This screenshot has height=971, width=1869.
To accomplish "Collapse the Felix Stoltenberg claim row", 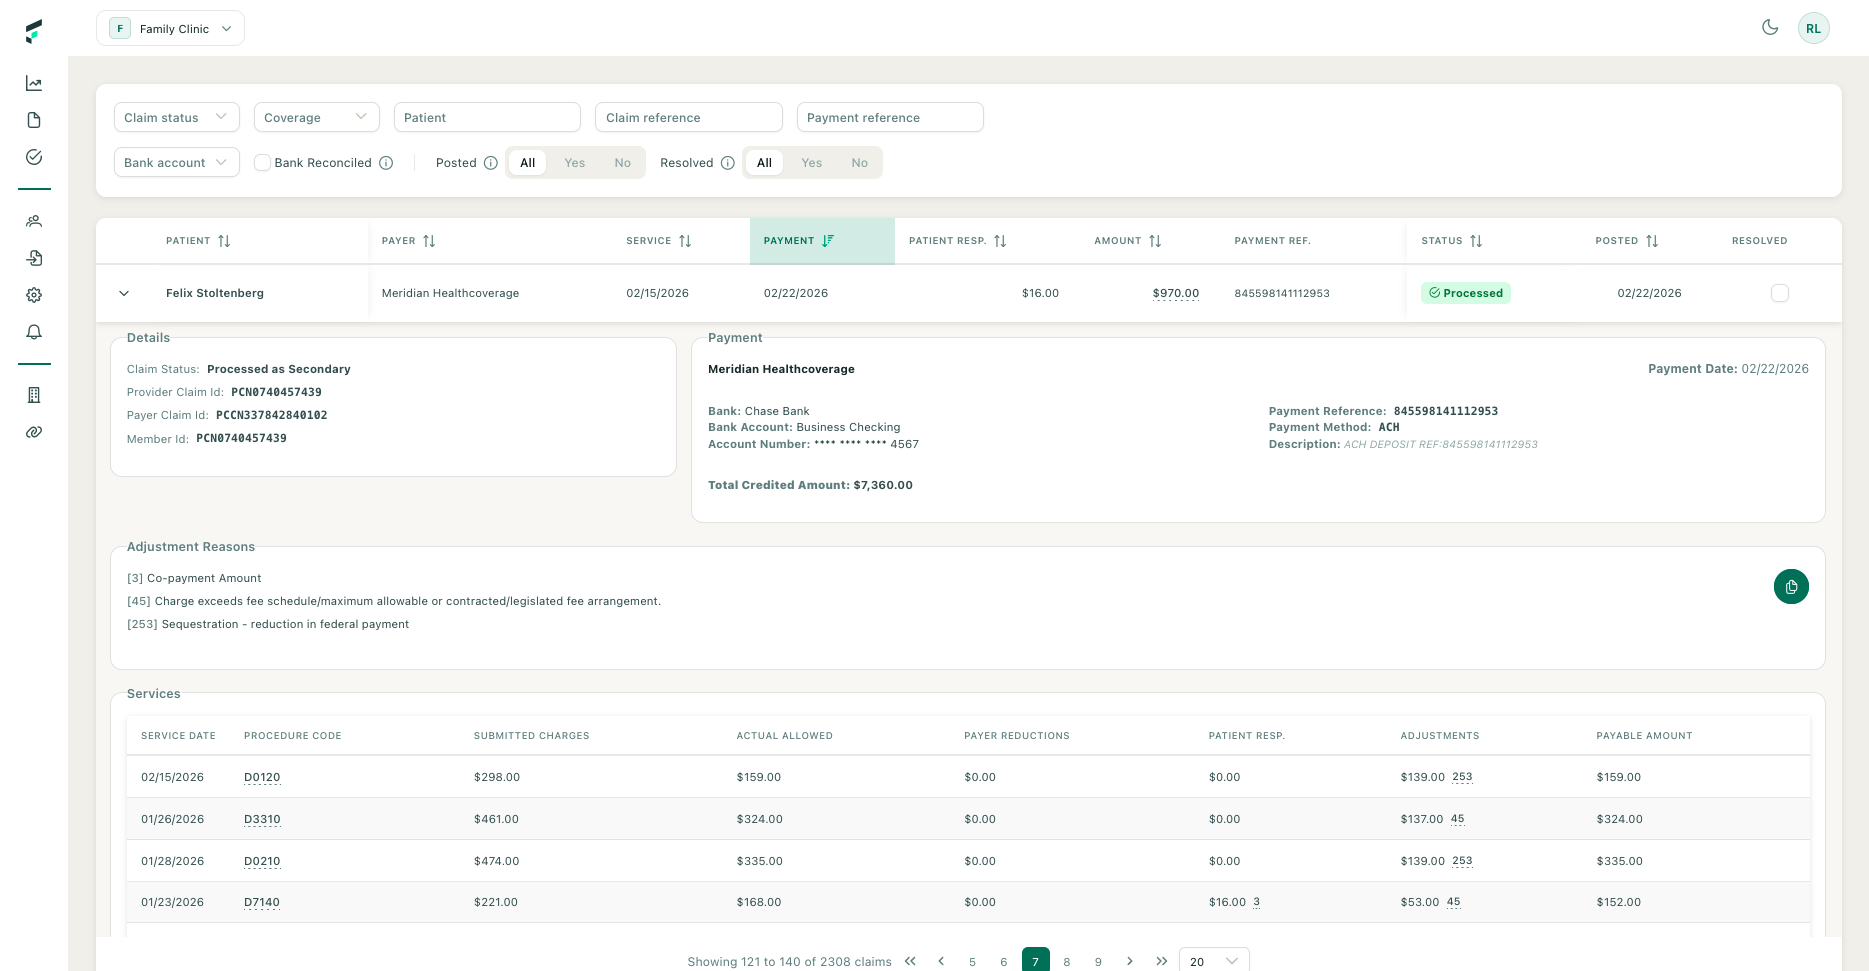I will click(124, 293).
